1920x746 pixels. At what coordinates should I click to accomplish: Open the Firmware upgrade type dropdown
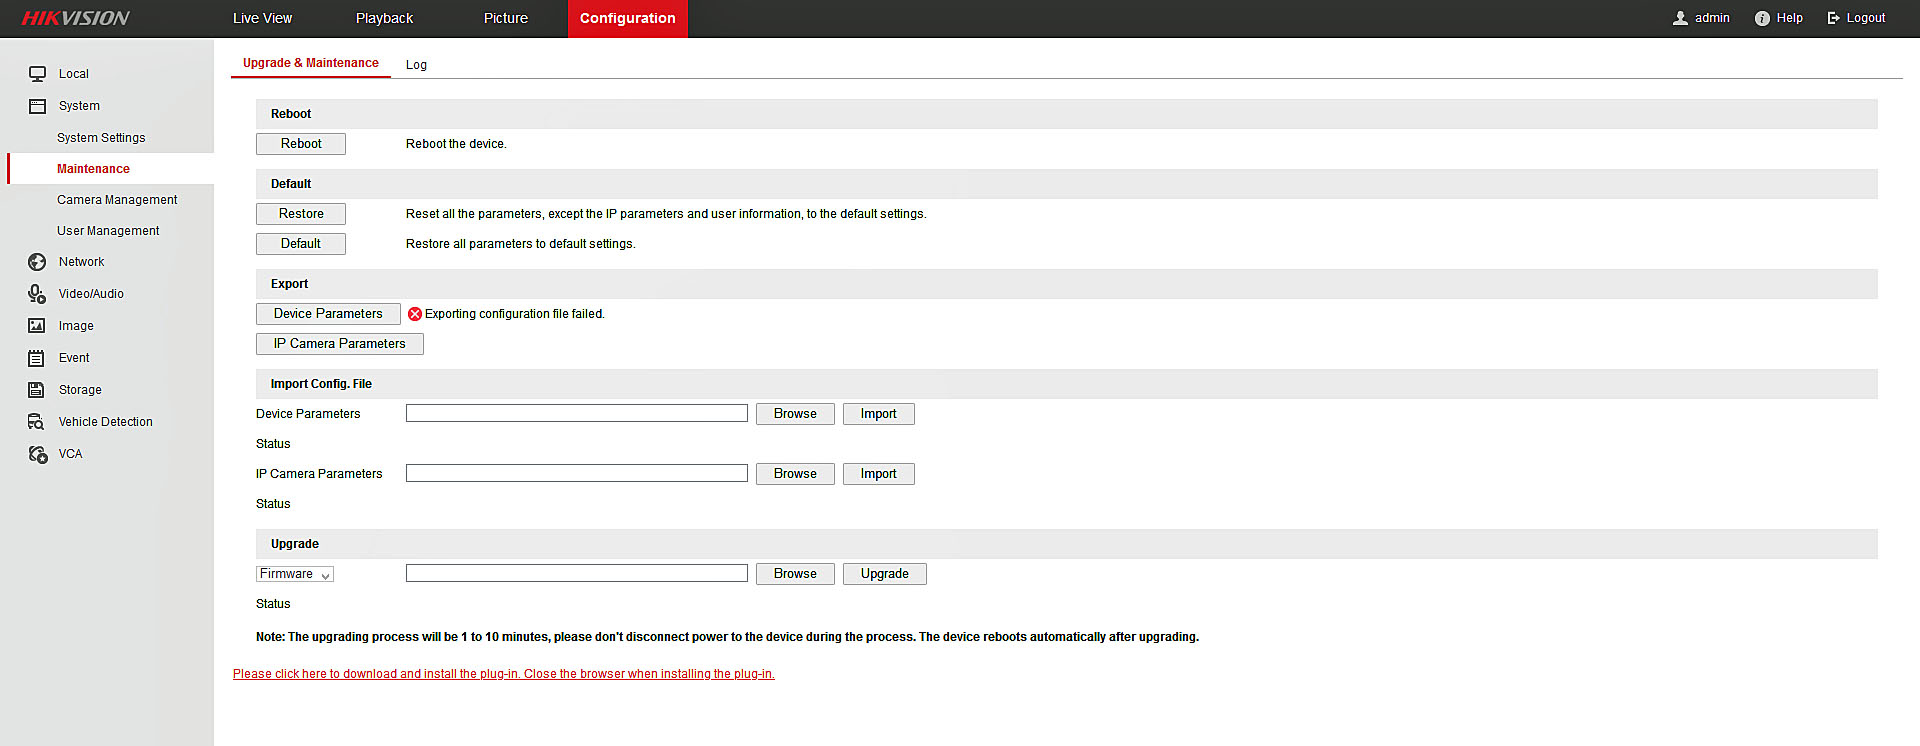click(295, 574)
